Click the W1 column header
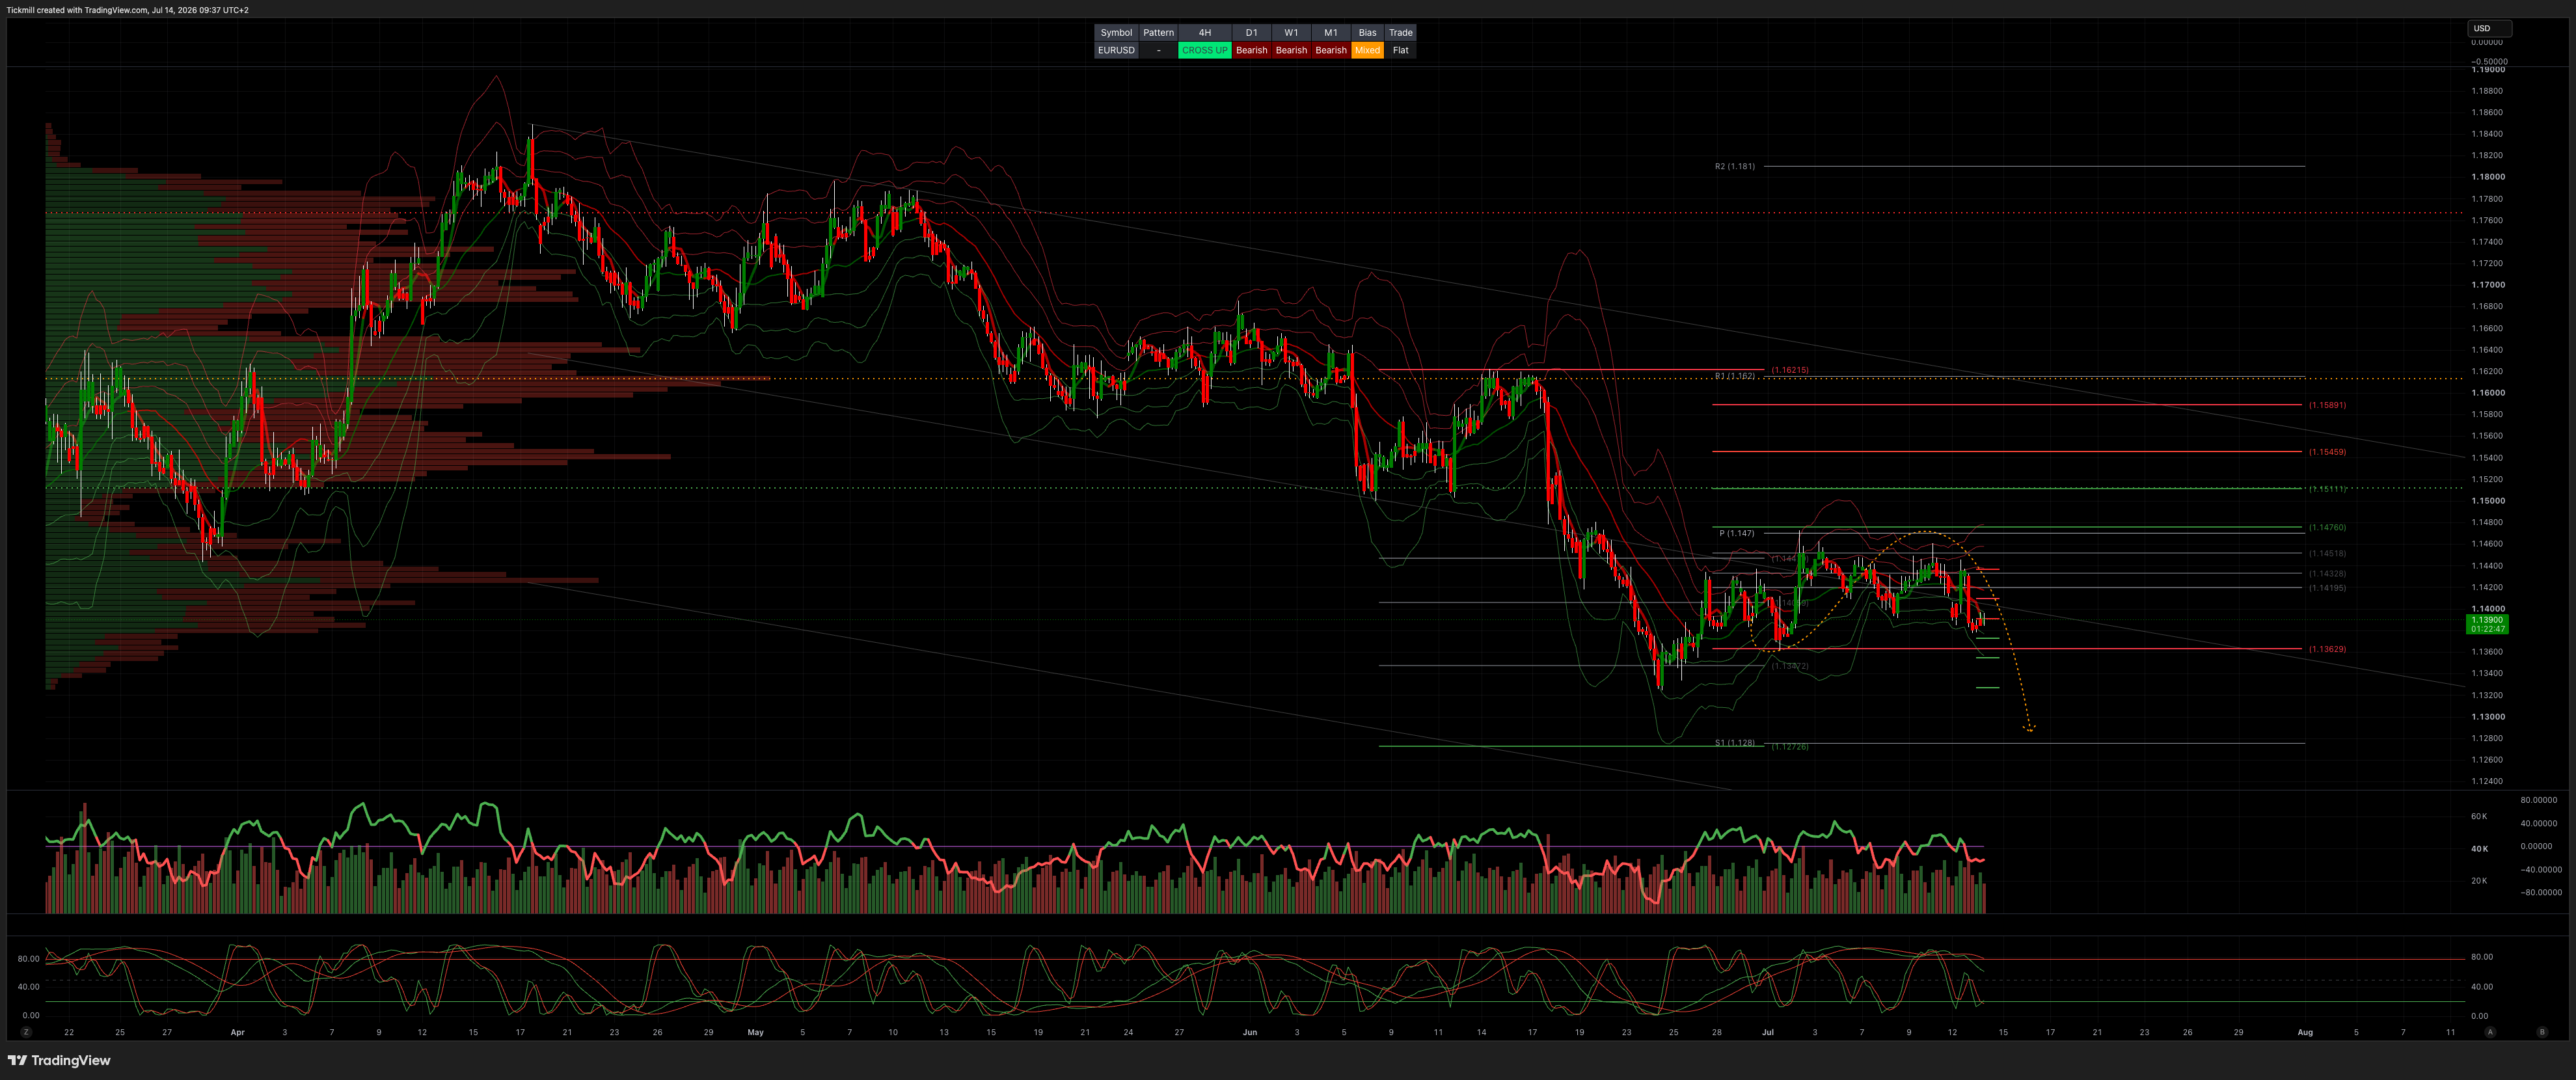 (1291, 33)
